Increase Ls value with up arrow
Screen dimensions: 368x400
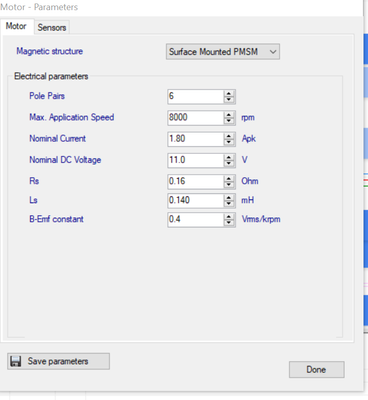coord(229,197)
